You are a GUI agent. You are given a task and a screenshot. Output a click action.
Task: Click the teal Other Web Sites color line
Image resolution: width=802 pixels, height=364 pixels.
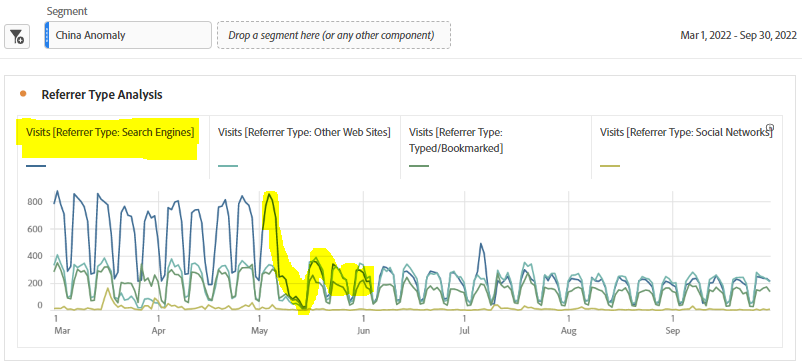[228, 166]
